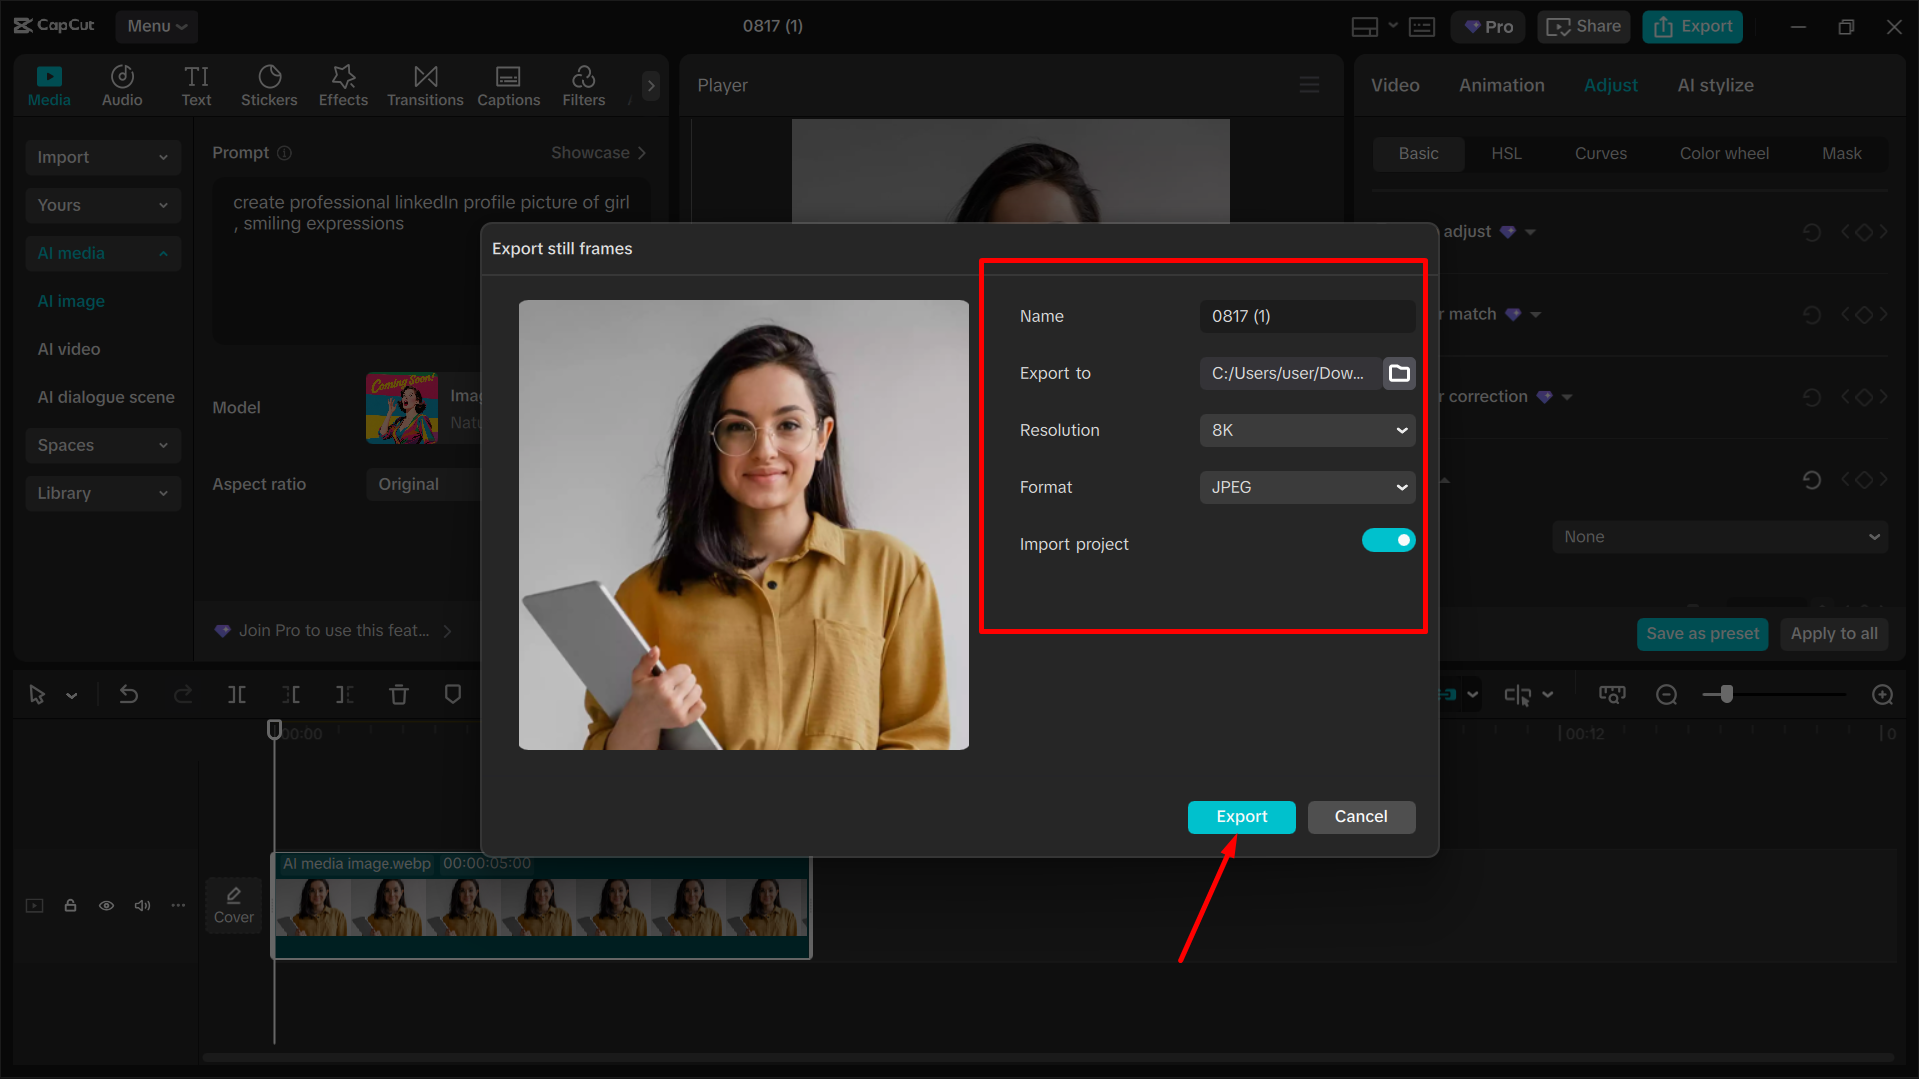This screenshot has height=1079, width=1919.
Task: Cancel the Export still frames dialog
Action: [1360, 817]
